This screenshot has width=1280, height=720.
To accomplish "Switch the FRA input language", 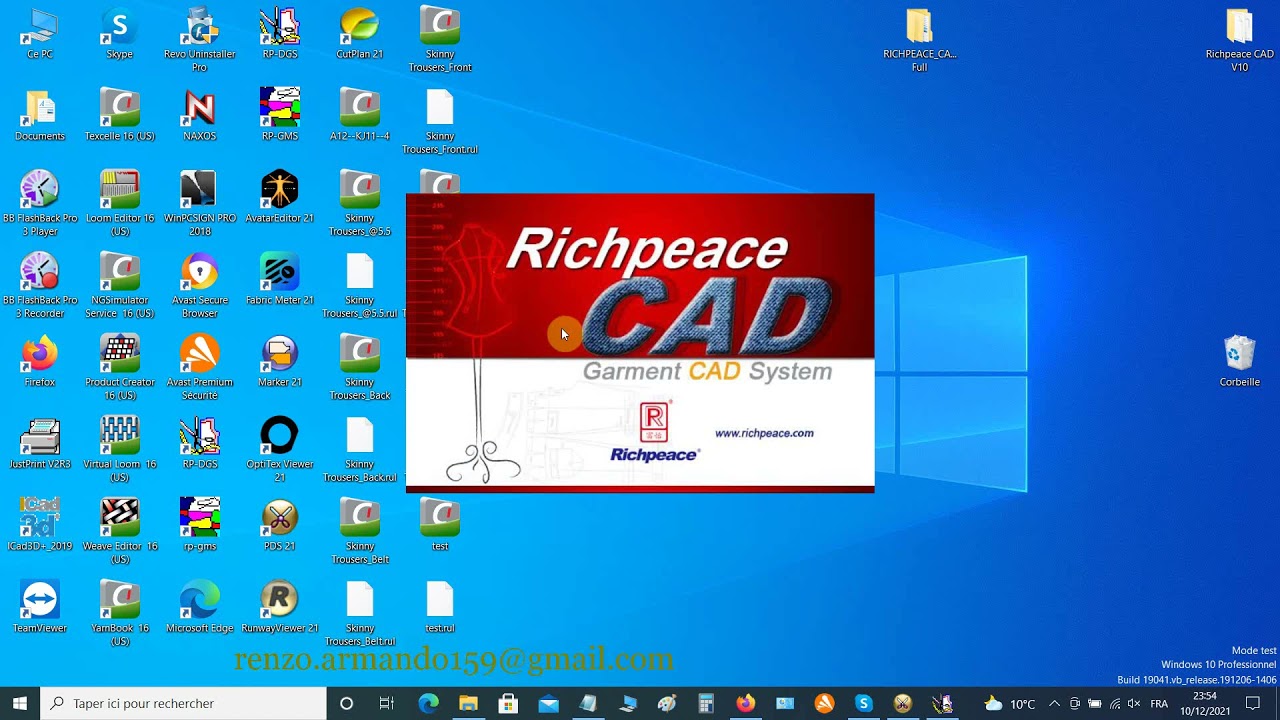I will pyautogui.click(x=1160, y=703).
